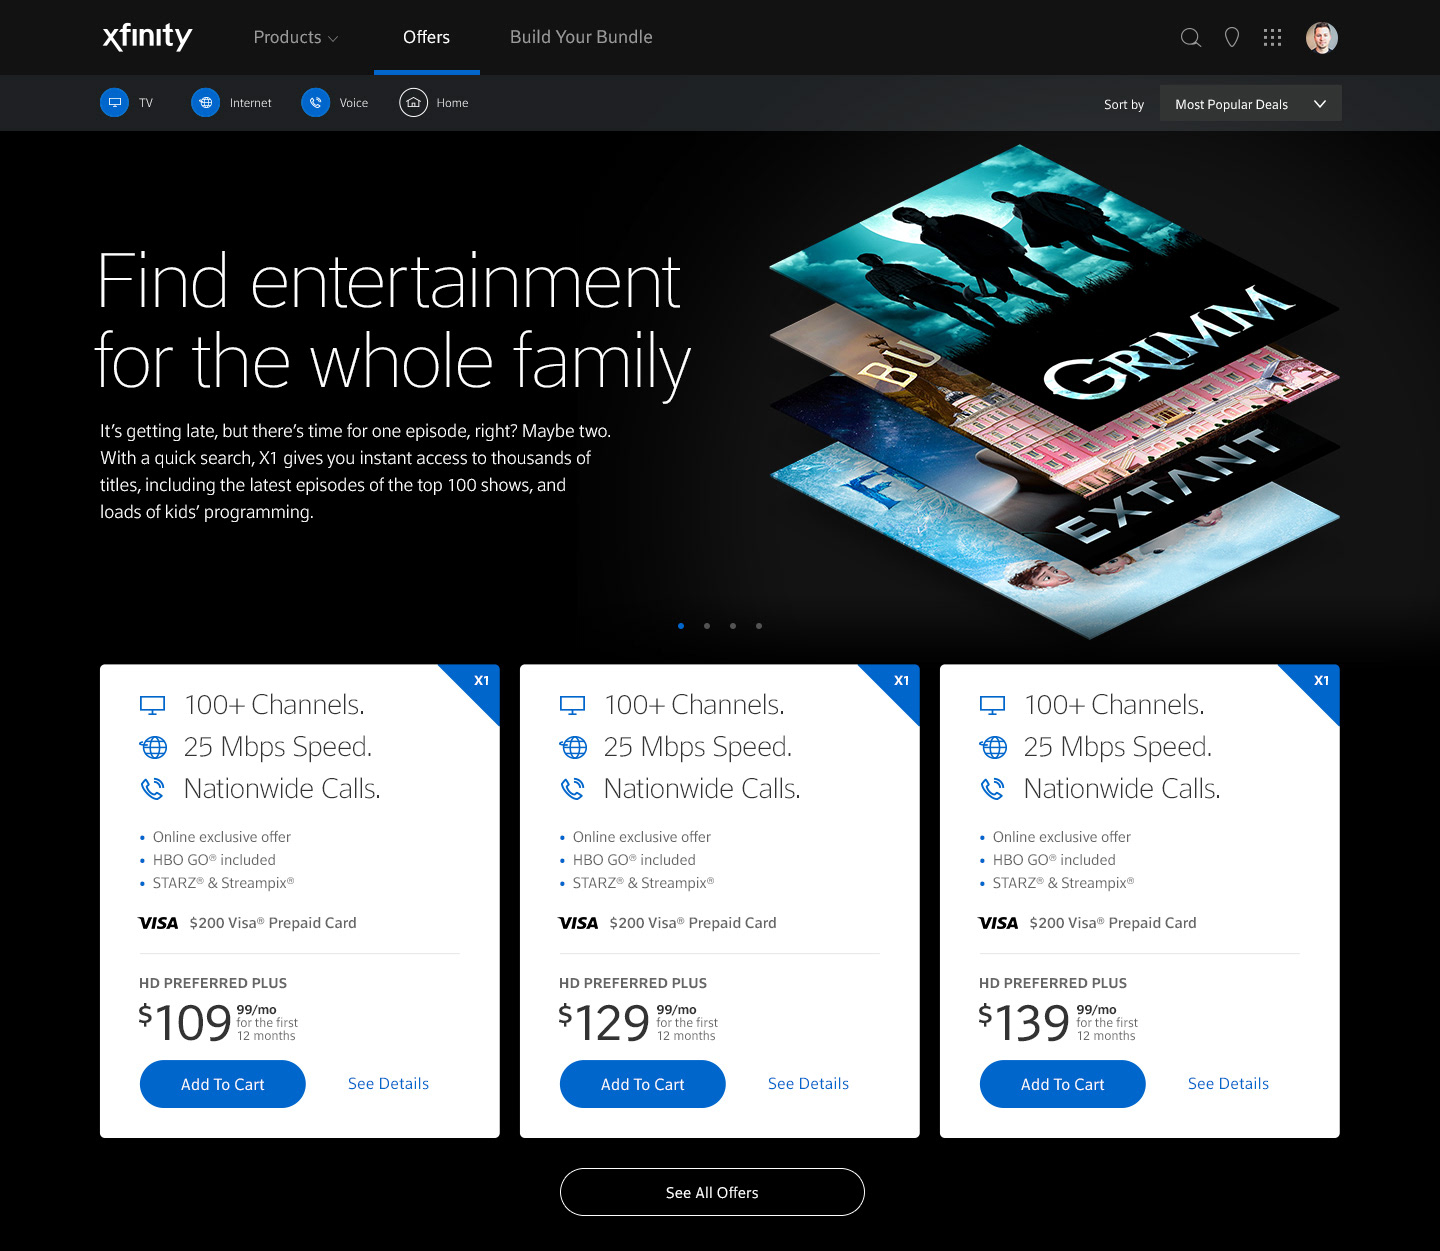Select the TV filter label

click(146, 103)
